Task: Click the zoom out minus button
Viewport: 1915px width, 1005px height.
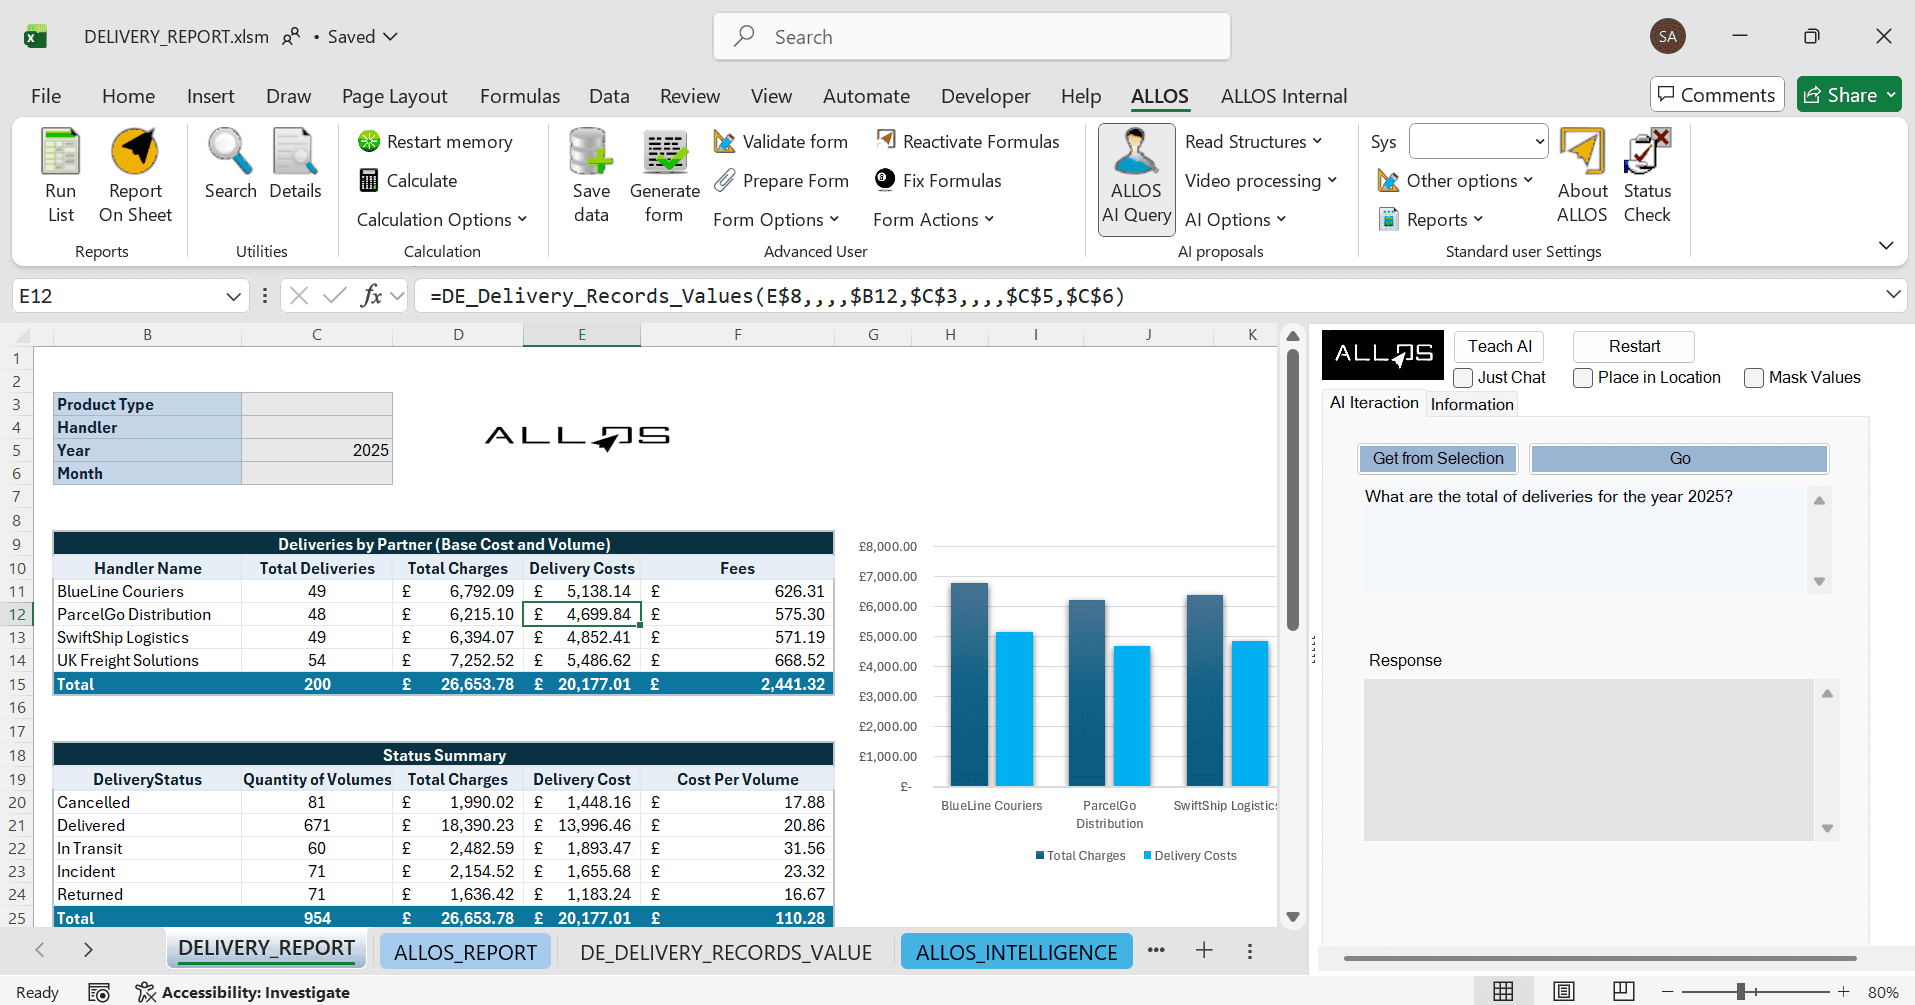Action: pos(1667,991)
